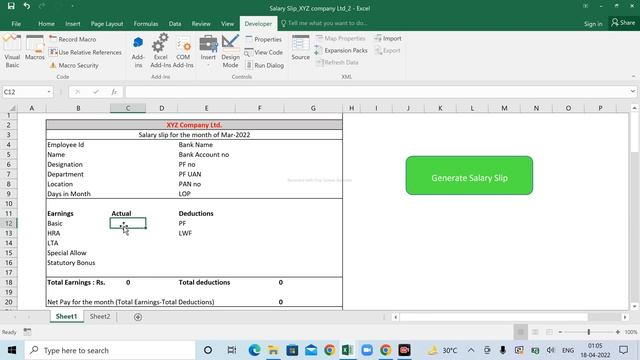Open File Explorer from taskbar

pyautogui.click(x=273, y=350)
